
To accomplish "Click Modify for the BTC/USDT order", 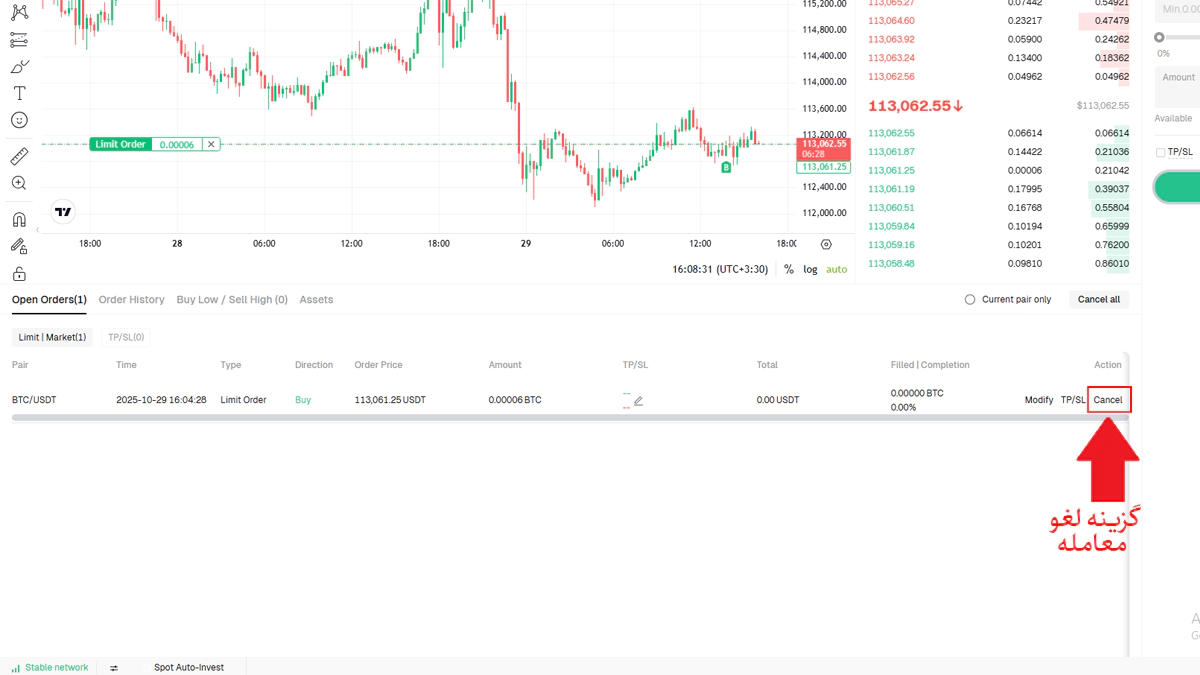I will [x=1038, y=400].
